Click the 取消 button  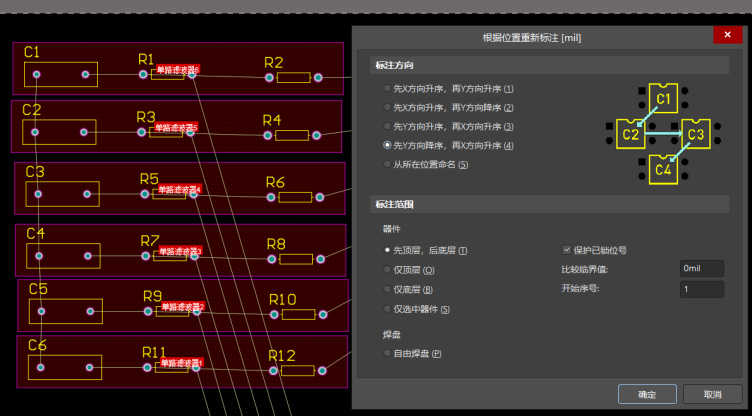point(712,394)
